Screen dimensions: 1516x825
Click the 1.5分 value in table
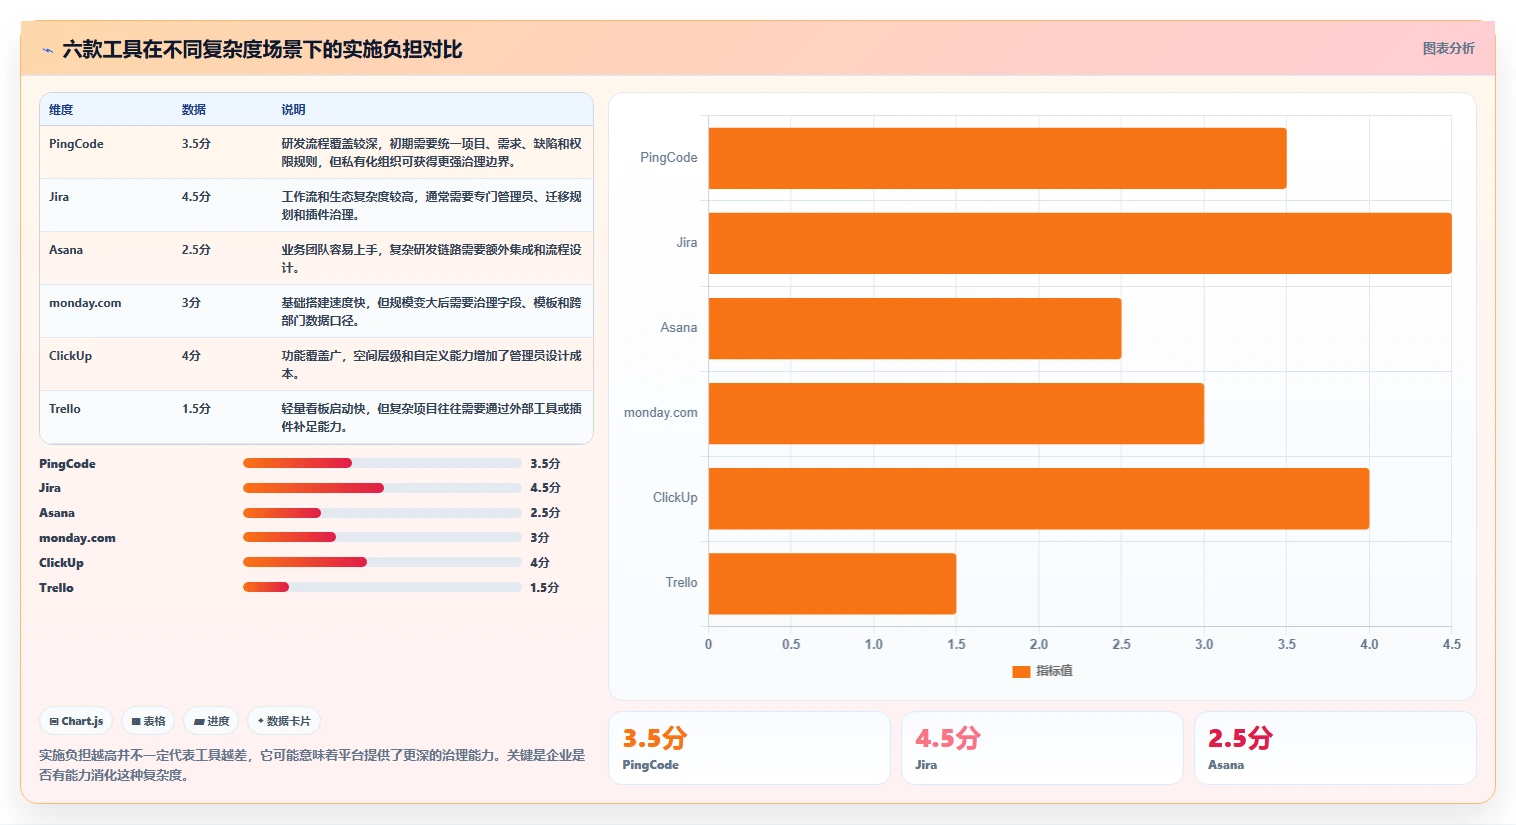pyautogui.click(x=196, y=409)
